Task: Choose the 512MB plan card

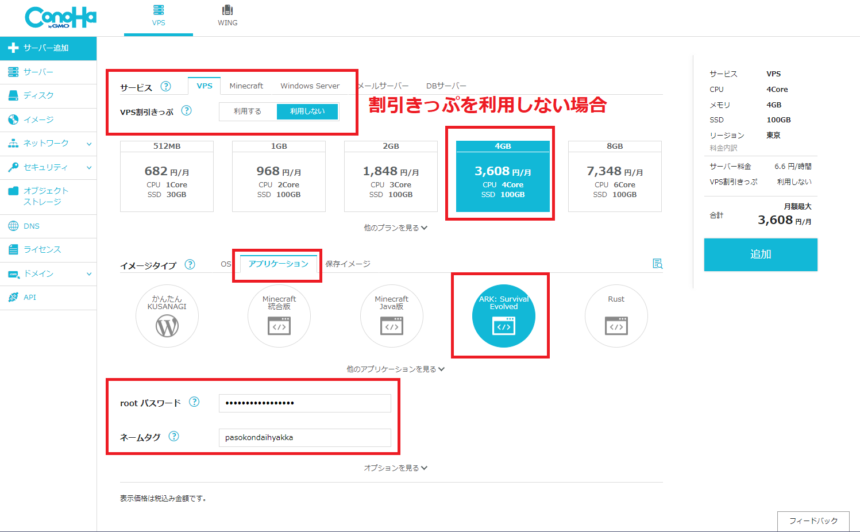Action: (167, 176)
